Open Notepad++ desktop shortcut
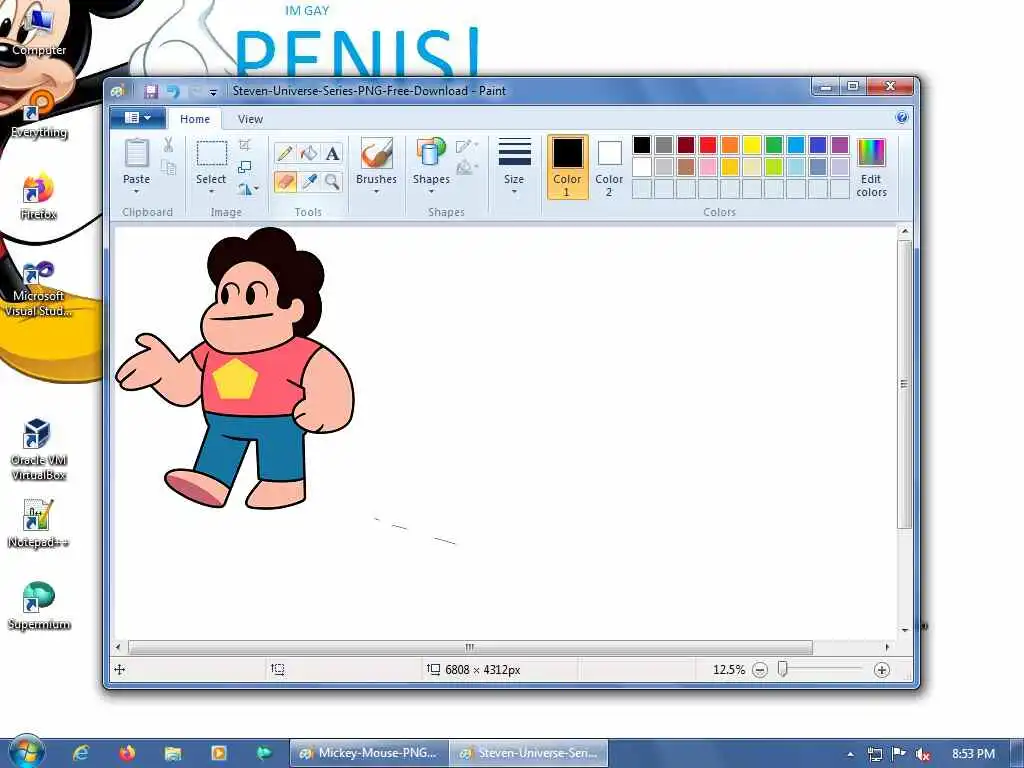The height and width of the screenshot is (768, 1024). (x=39, y=524)
